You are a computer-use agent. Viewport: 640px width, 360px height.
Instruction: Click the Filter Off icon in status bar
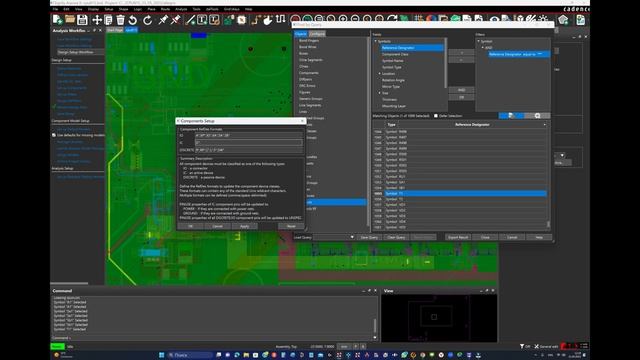[x=525, y=347]
